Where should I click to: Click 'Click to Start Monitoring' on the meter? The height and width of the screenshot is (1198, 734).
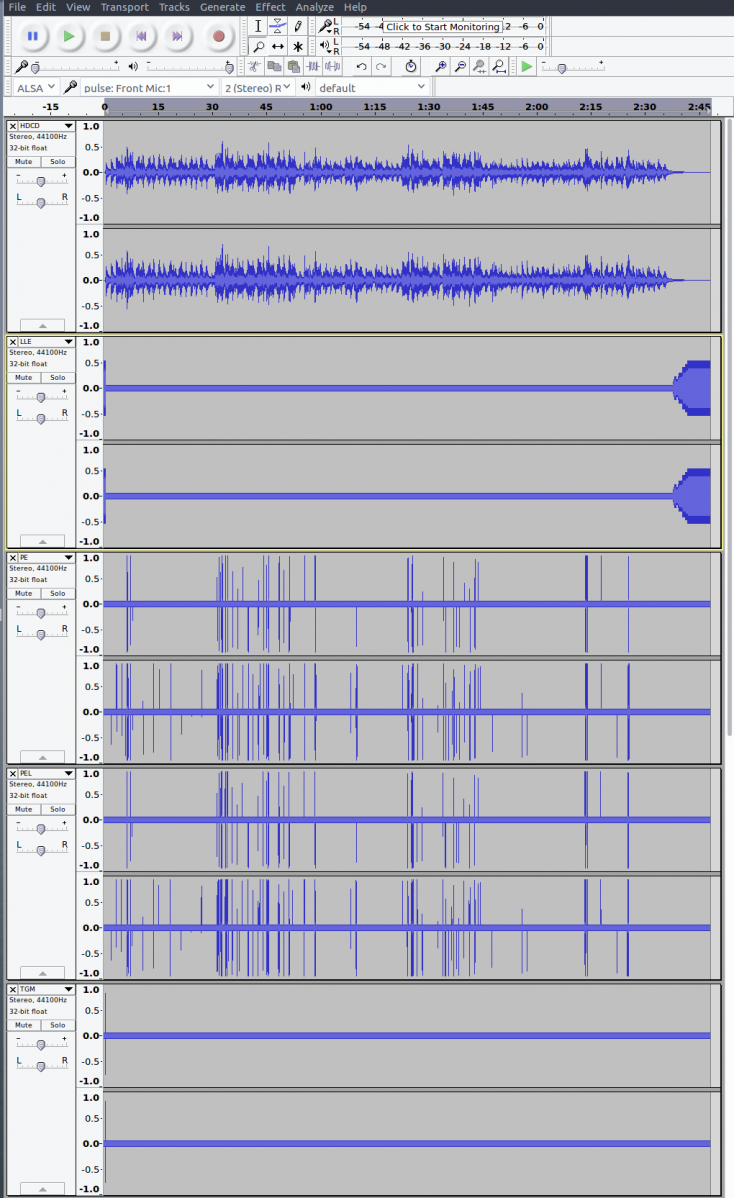tap(442, 27)
